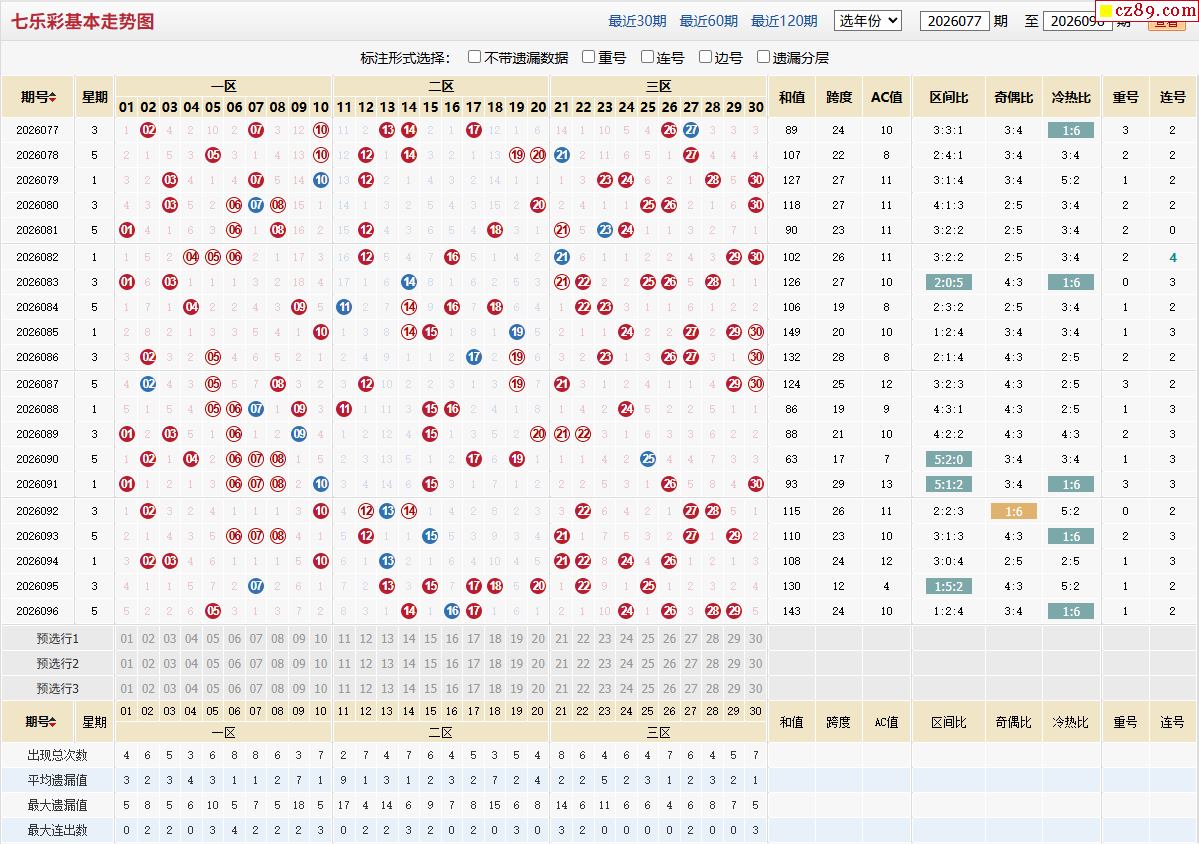Viewport: 1199px width, 844px height.
Task: Click the highlighted 1:6 odd-even cell in row 2026092
Action: click(1013, 511)
